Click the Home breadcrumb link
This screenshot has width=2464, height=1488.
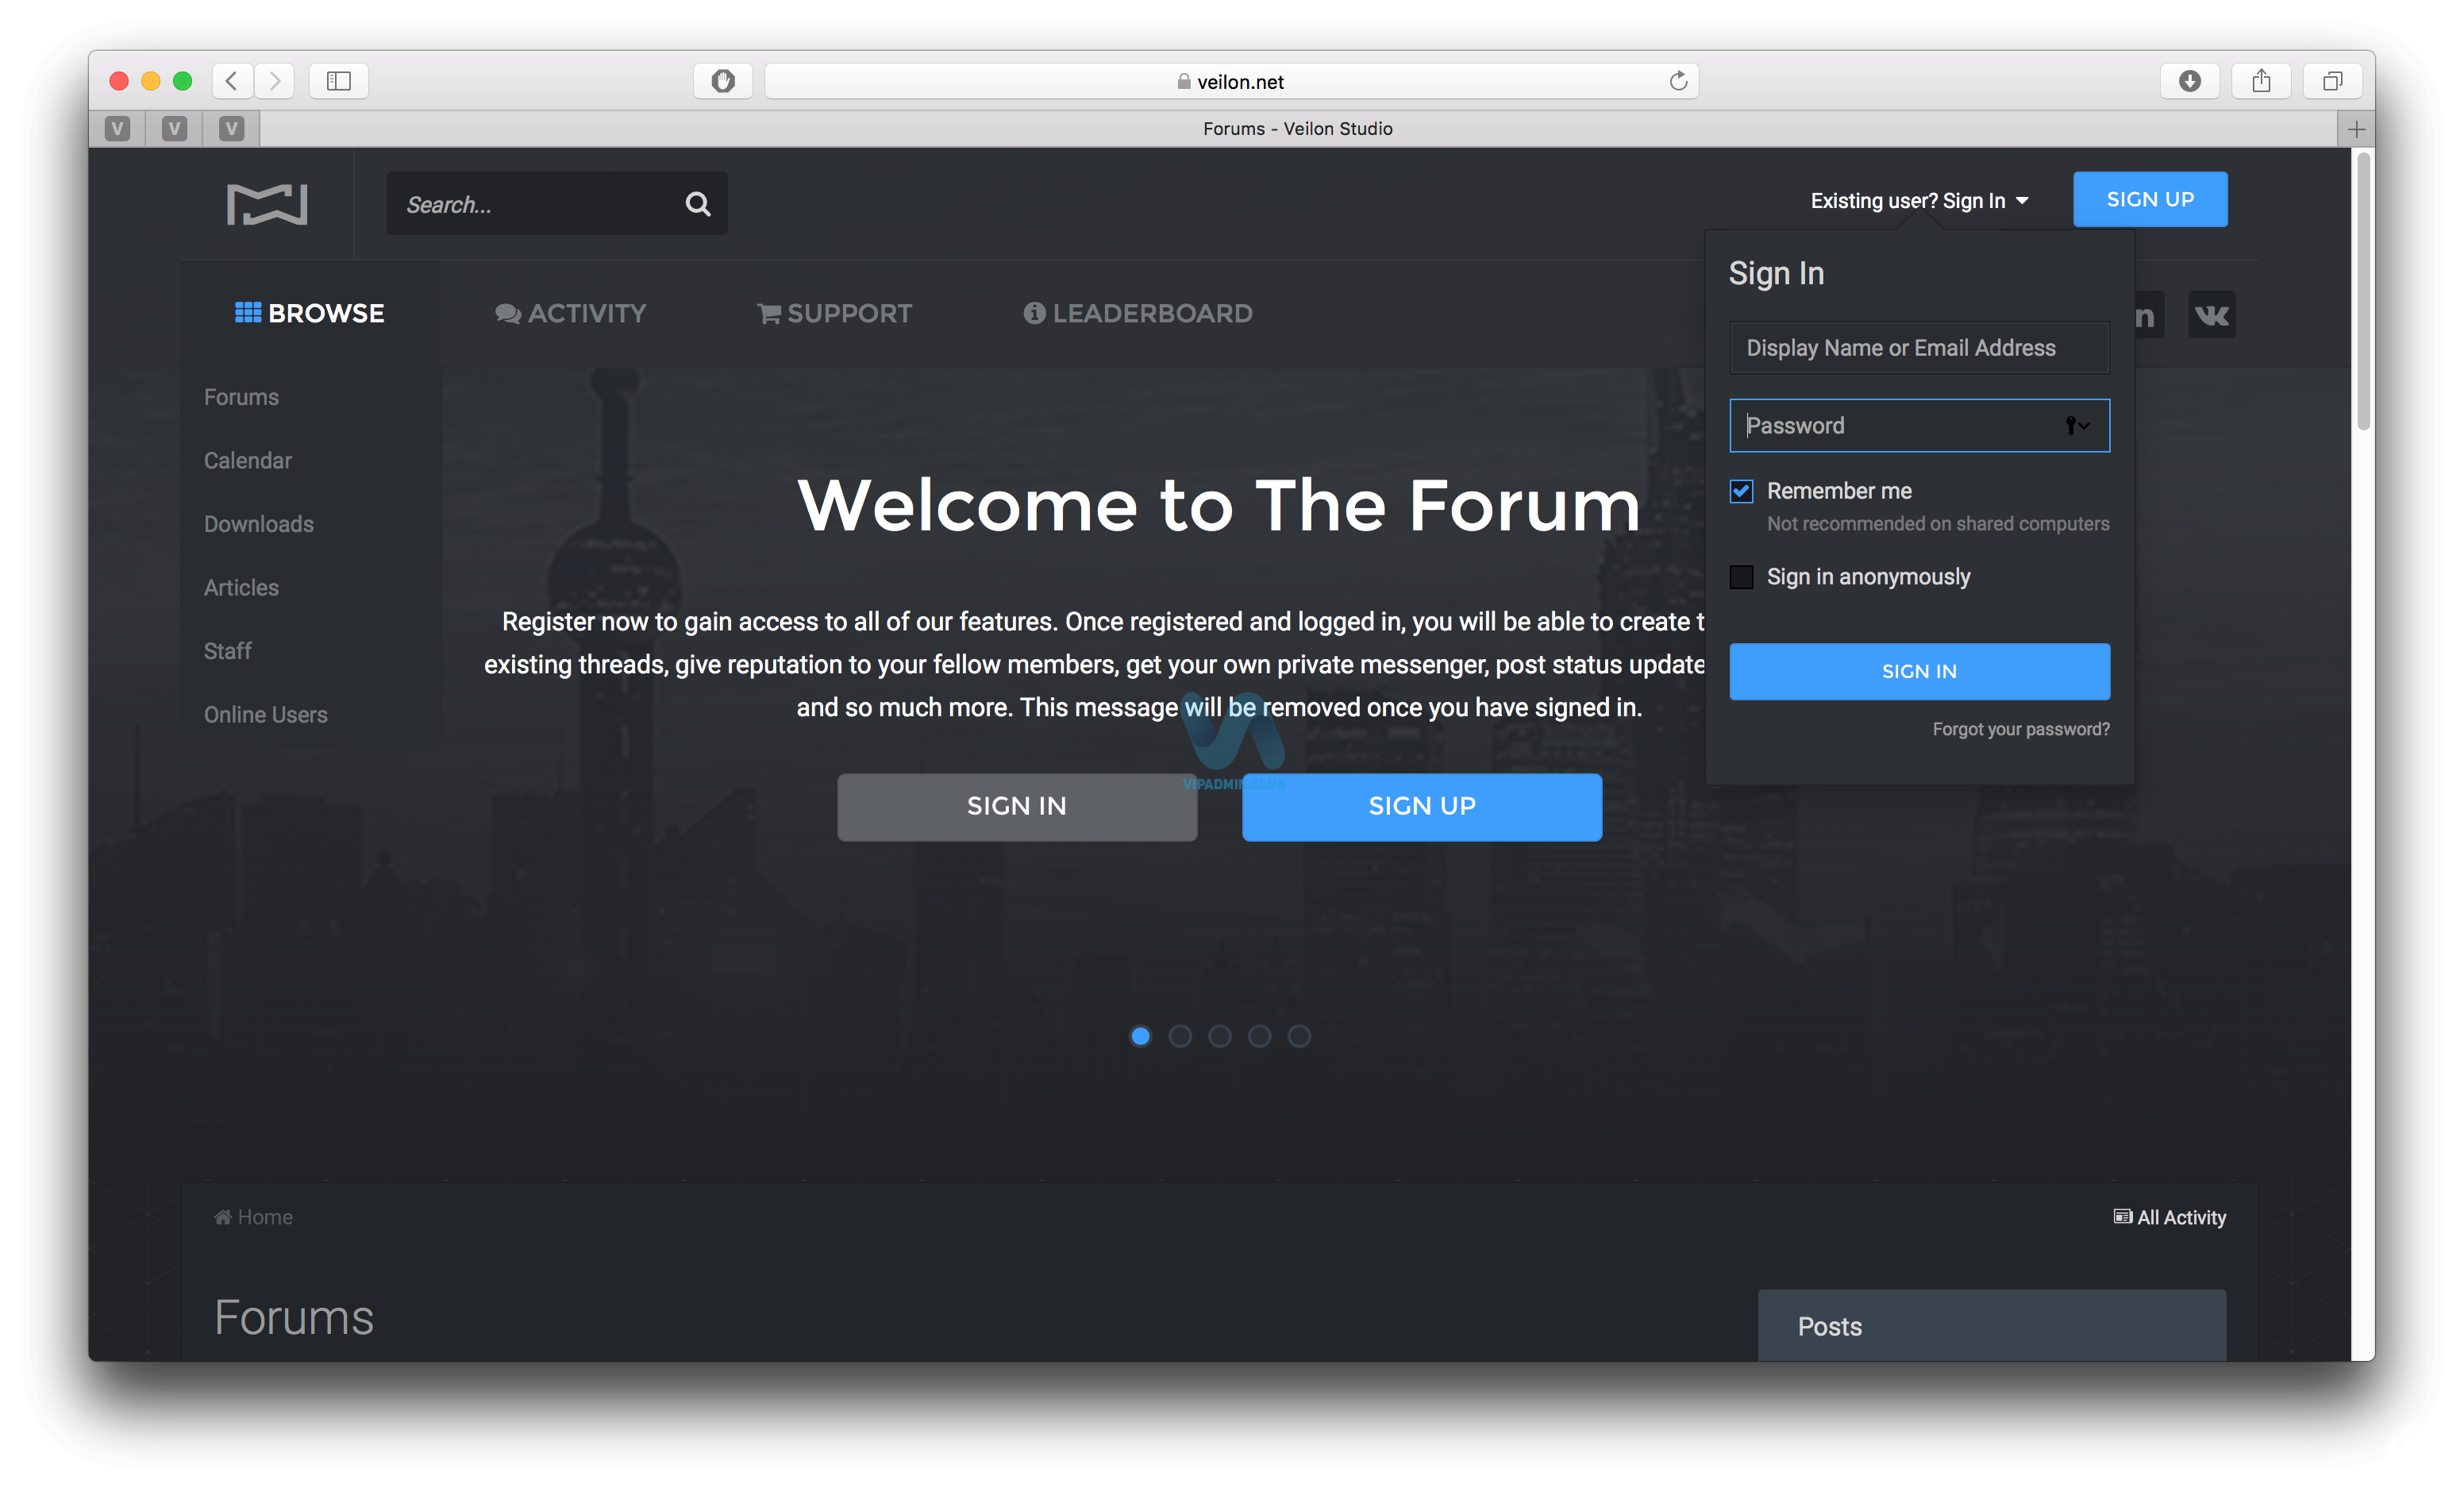253,1217
